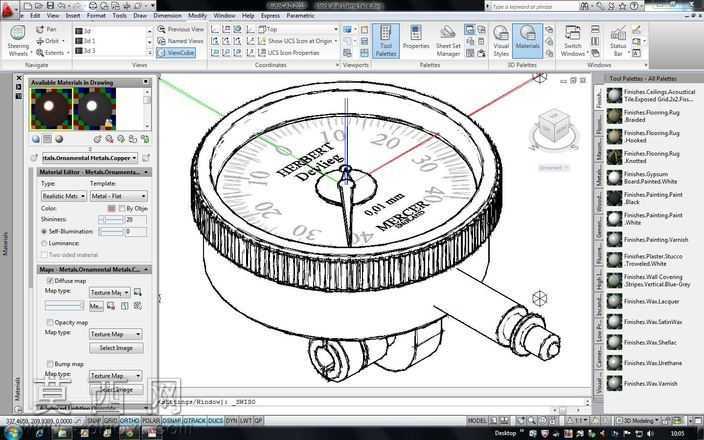This screenshot has height=440, width=704.
Task: Open the AutoCAD application menu
Action: tap(8, 9)
